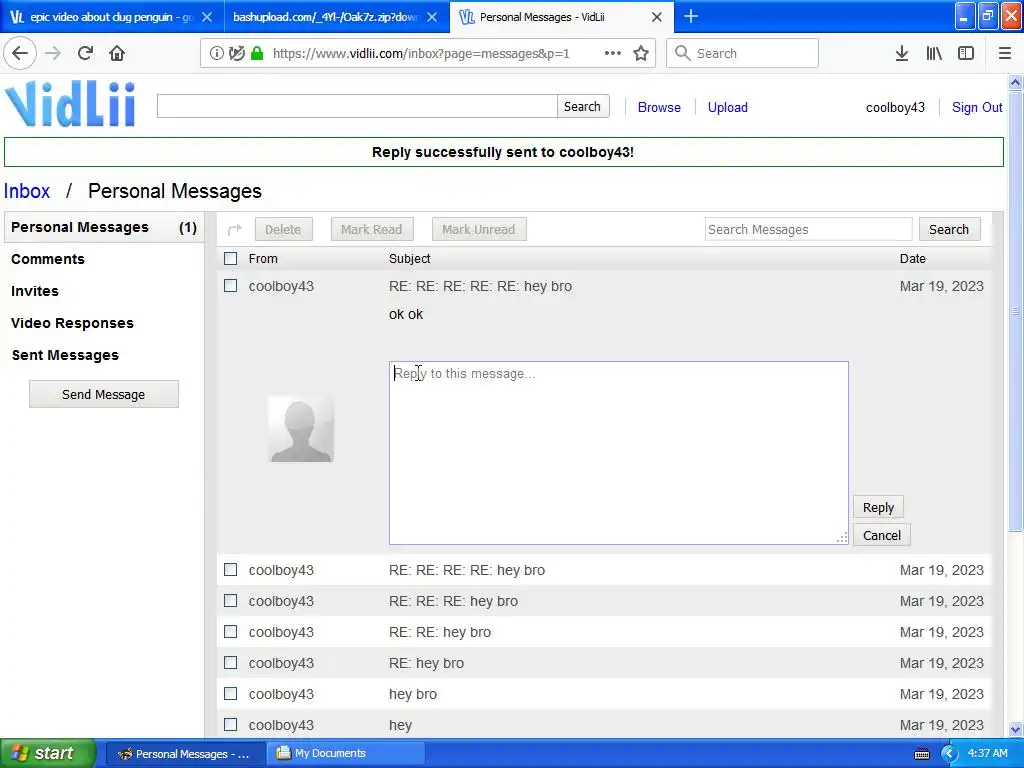Focus the VidLii video search field
Viewport: 1024px width, 768px height.
[x=357, y=106]
